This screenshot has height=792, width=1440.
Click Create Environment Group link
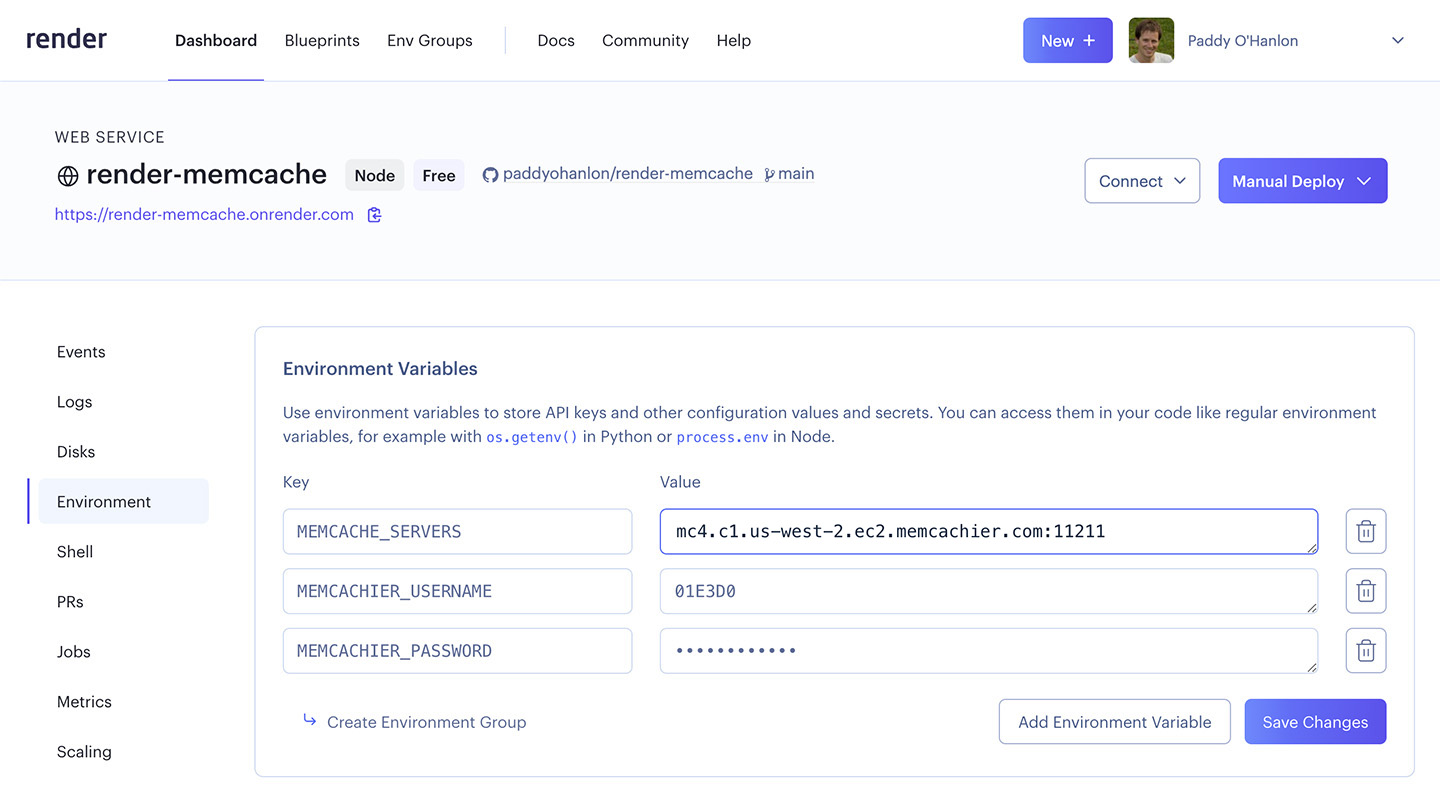coord(426,722)
